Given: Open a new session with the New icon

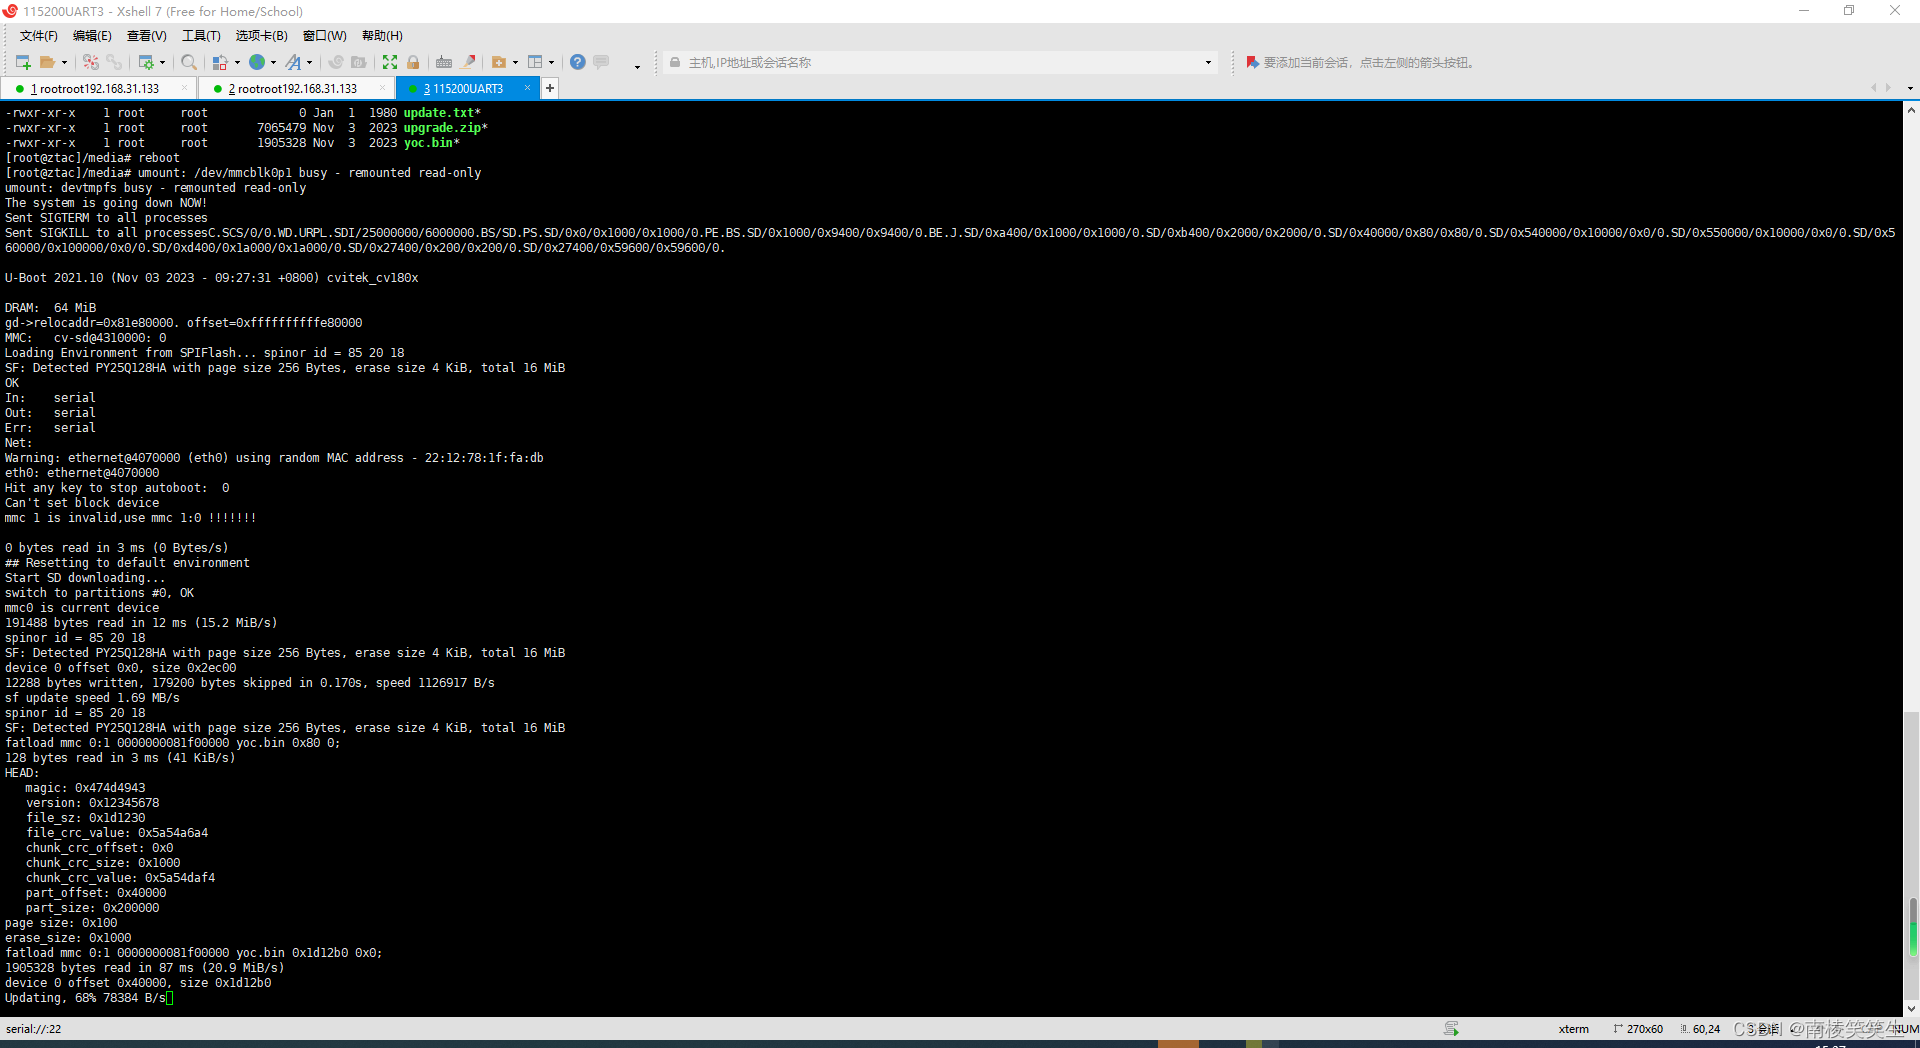Looking at the screenshot, I should tap(21, 62).
